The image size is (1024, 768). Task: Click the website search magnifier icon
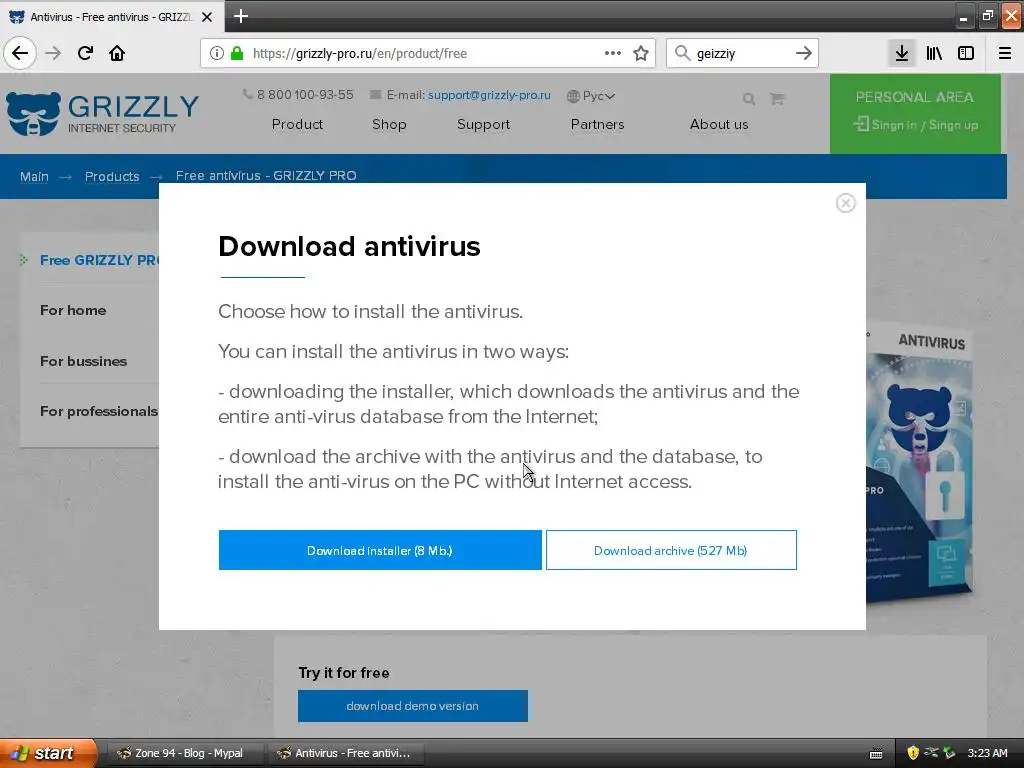tap(749, 99)
